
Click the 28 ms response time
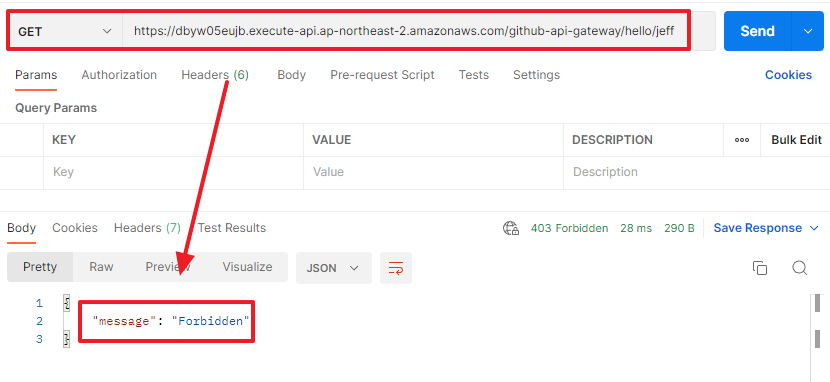tap(636, 229)
